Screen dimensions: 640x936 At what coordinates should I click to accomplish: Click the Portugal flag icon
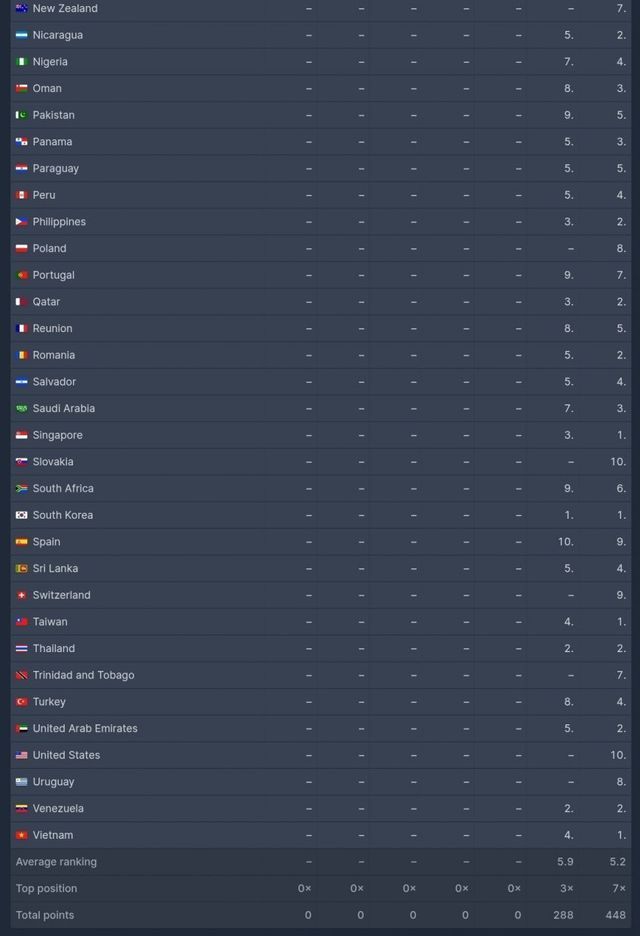point(21,275)
